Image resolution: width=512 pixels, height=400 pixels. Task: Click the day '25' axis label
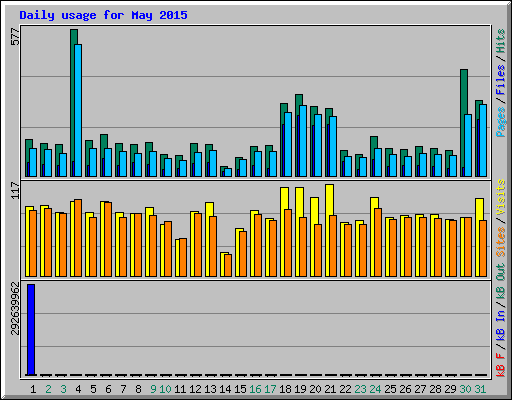tap(390, 389)
